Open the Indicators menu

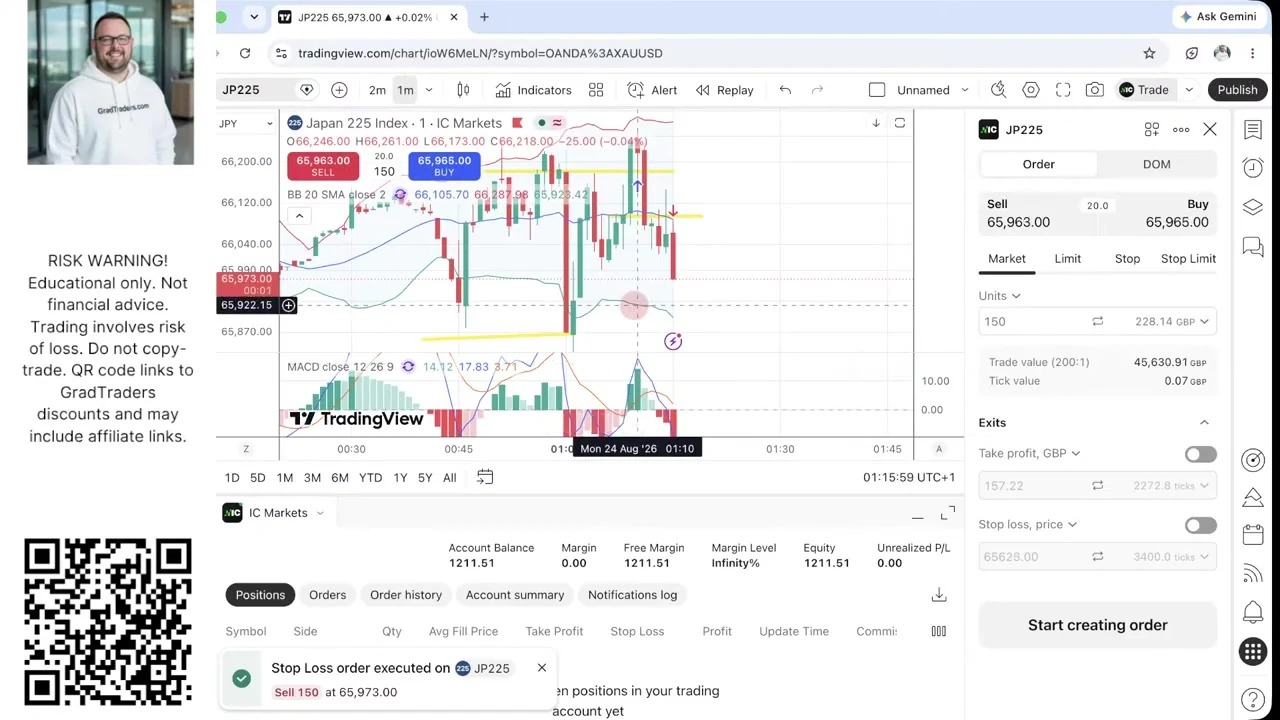coord(533,90)
